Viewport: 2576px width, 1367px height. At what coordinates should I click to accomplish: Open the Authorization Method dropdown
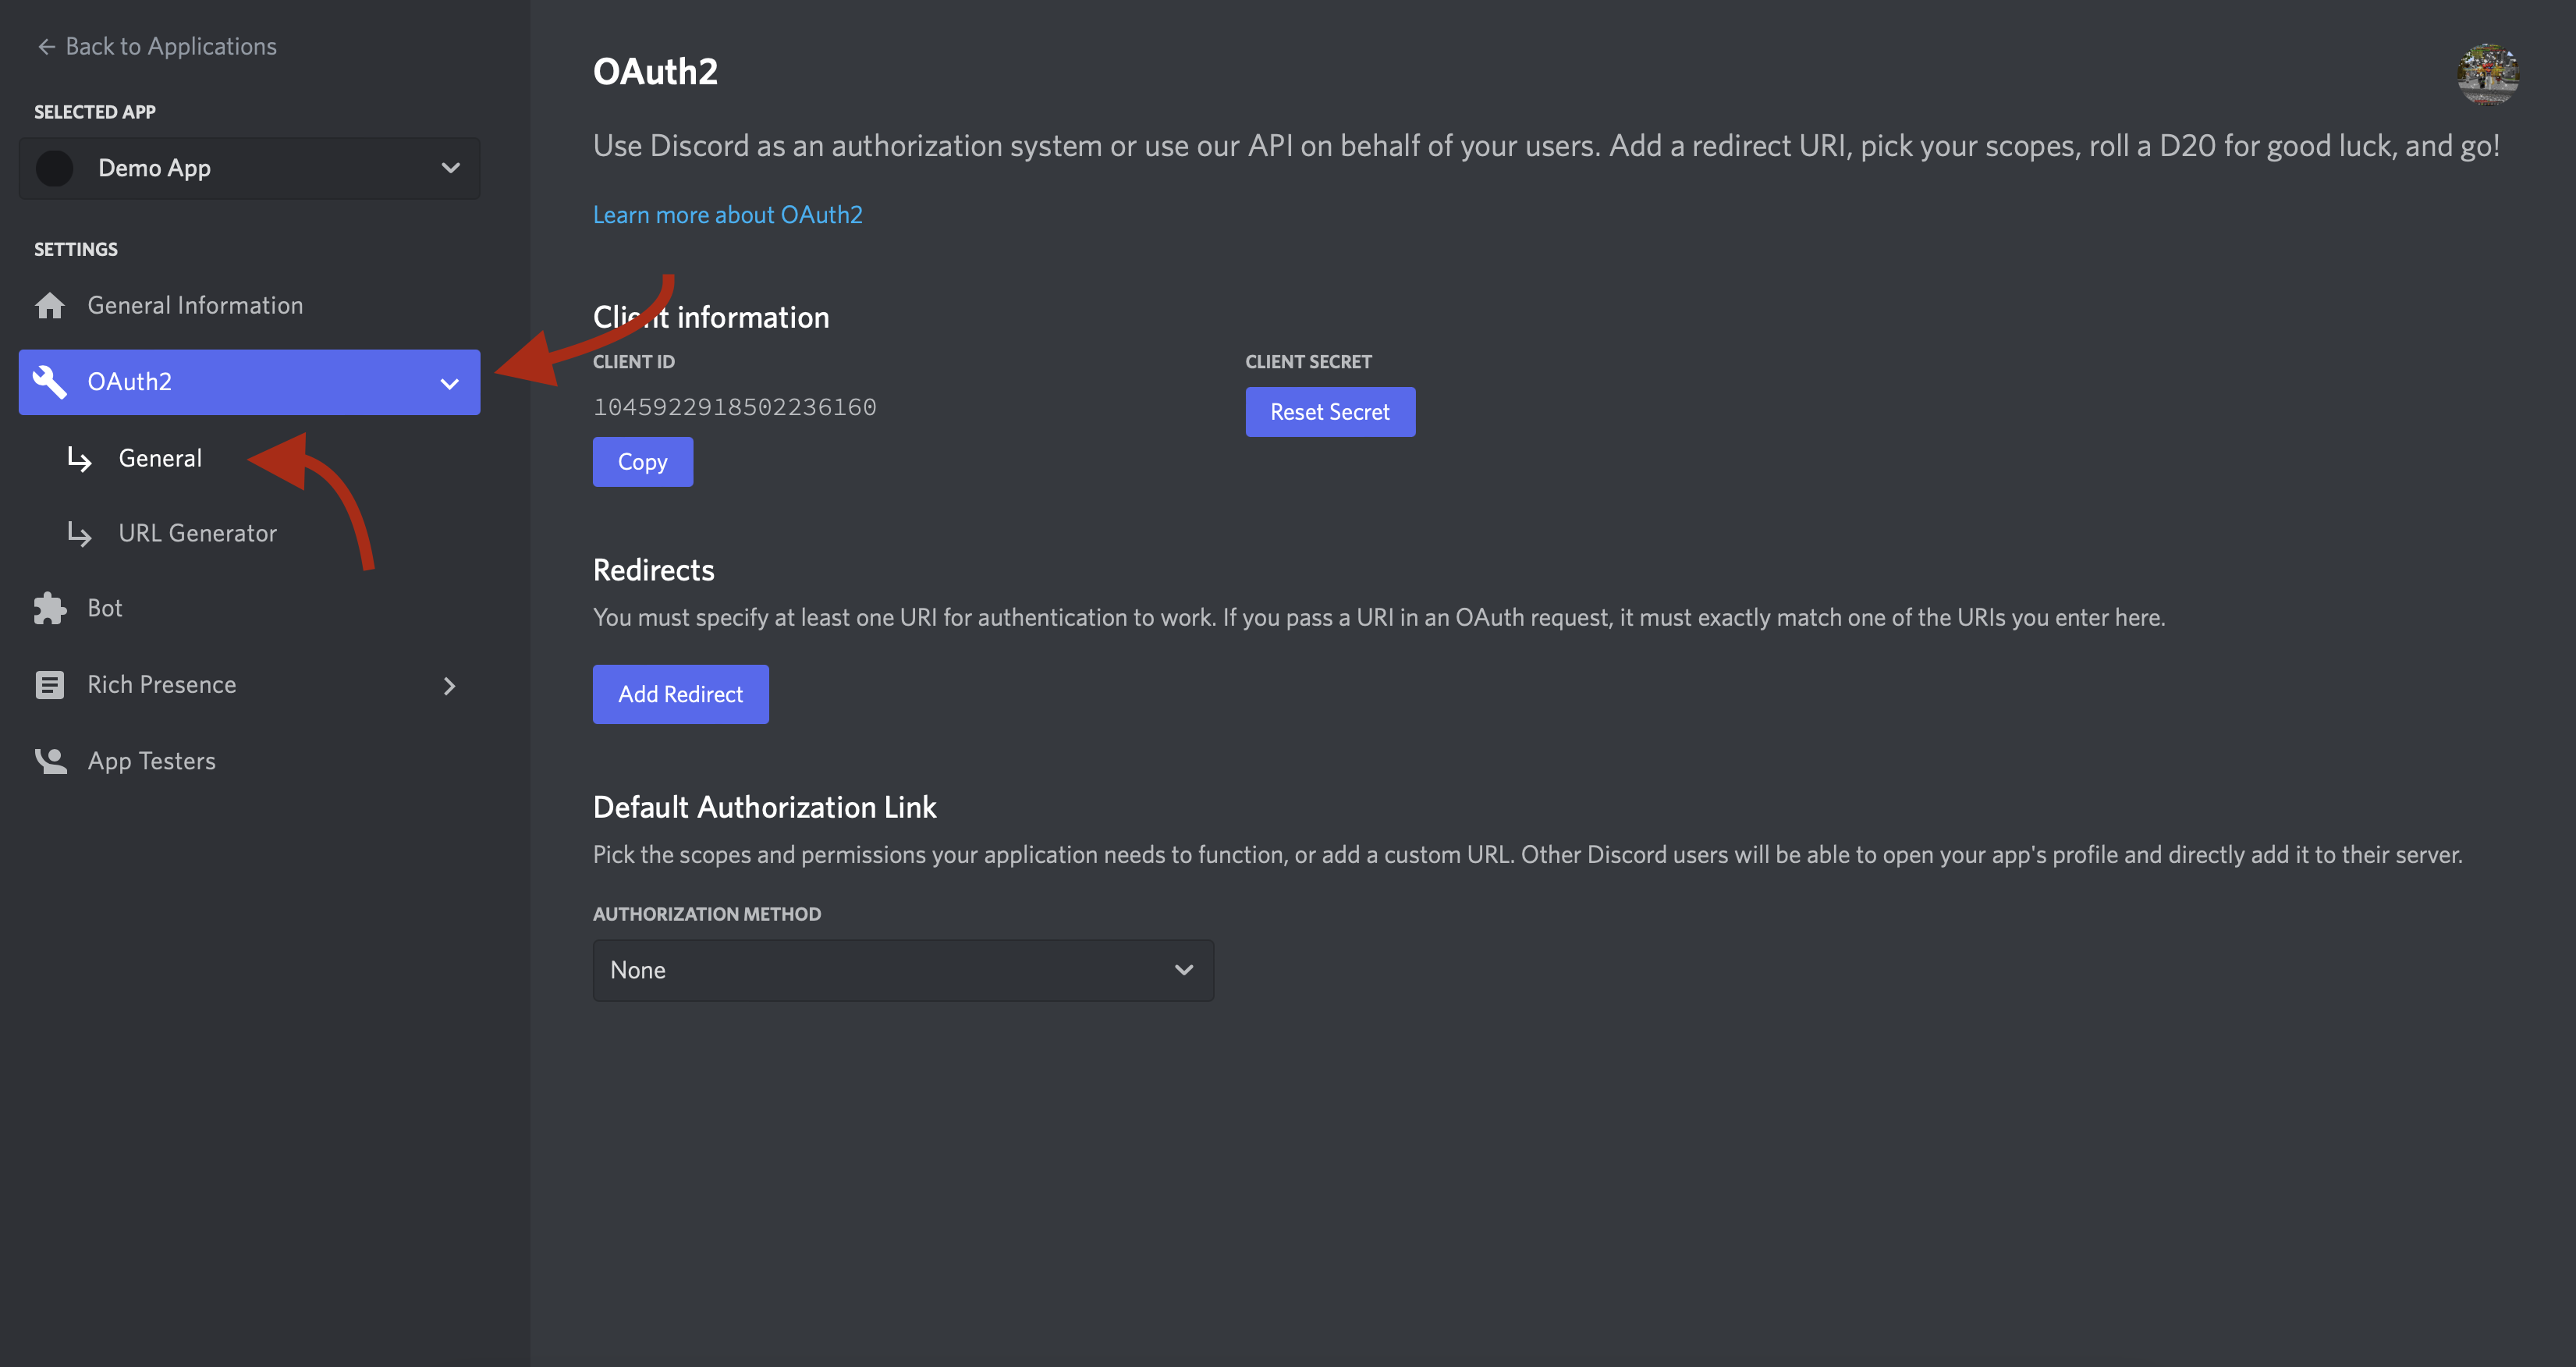pyautogui.click(x=902, y=970)
